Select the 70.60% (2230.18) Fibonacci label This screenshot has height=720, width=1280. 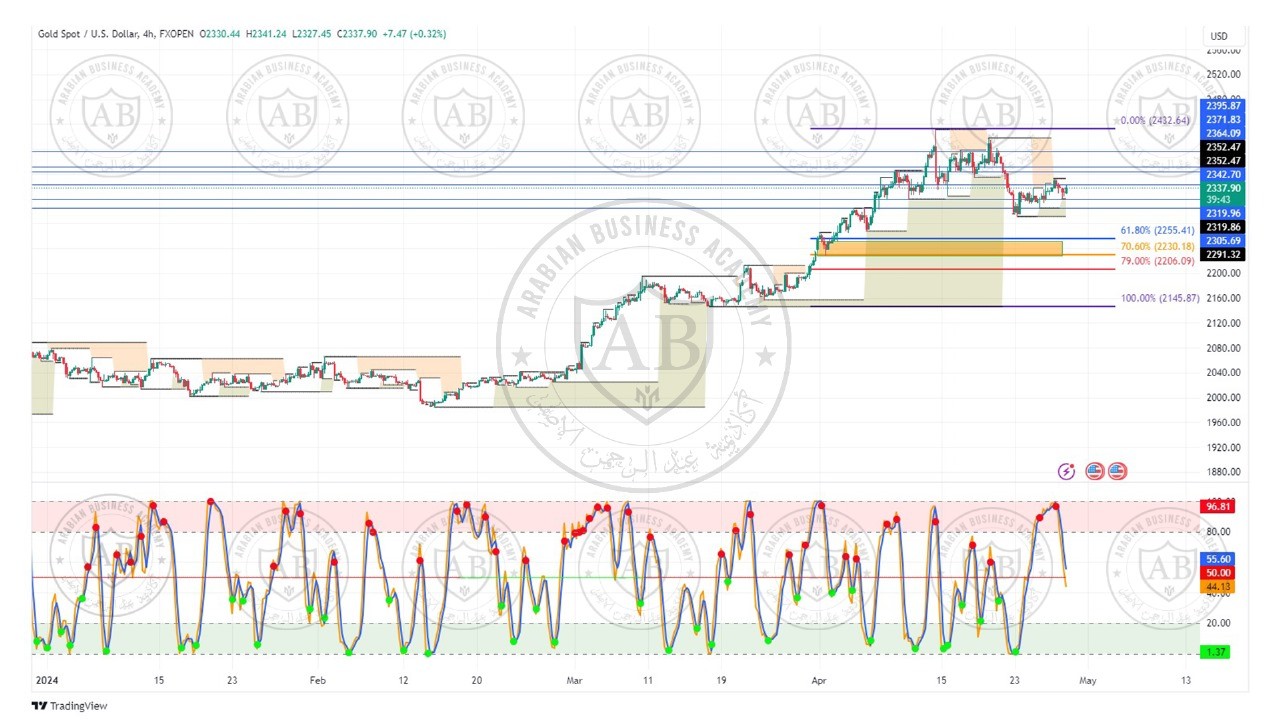pos(1158,246)
